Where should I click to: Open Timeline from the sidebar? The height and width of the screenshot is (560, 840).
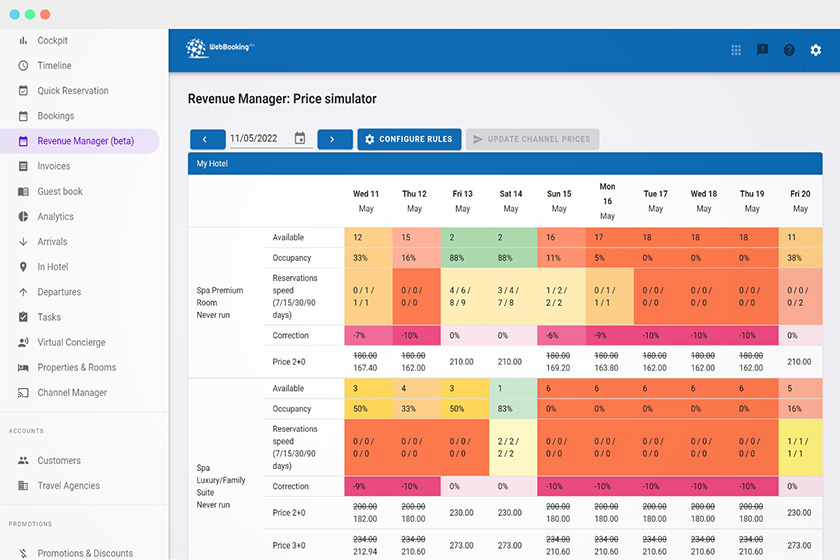[x=54, y=65]
